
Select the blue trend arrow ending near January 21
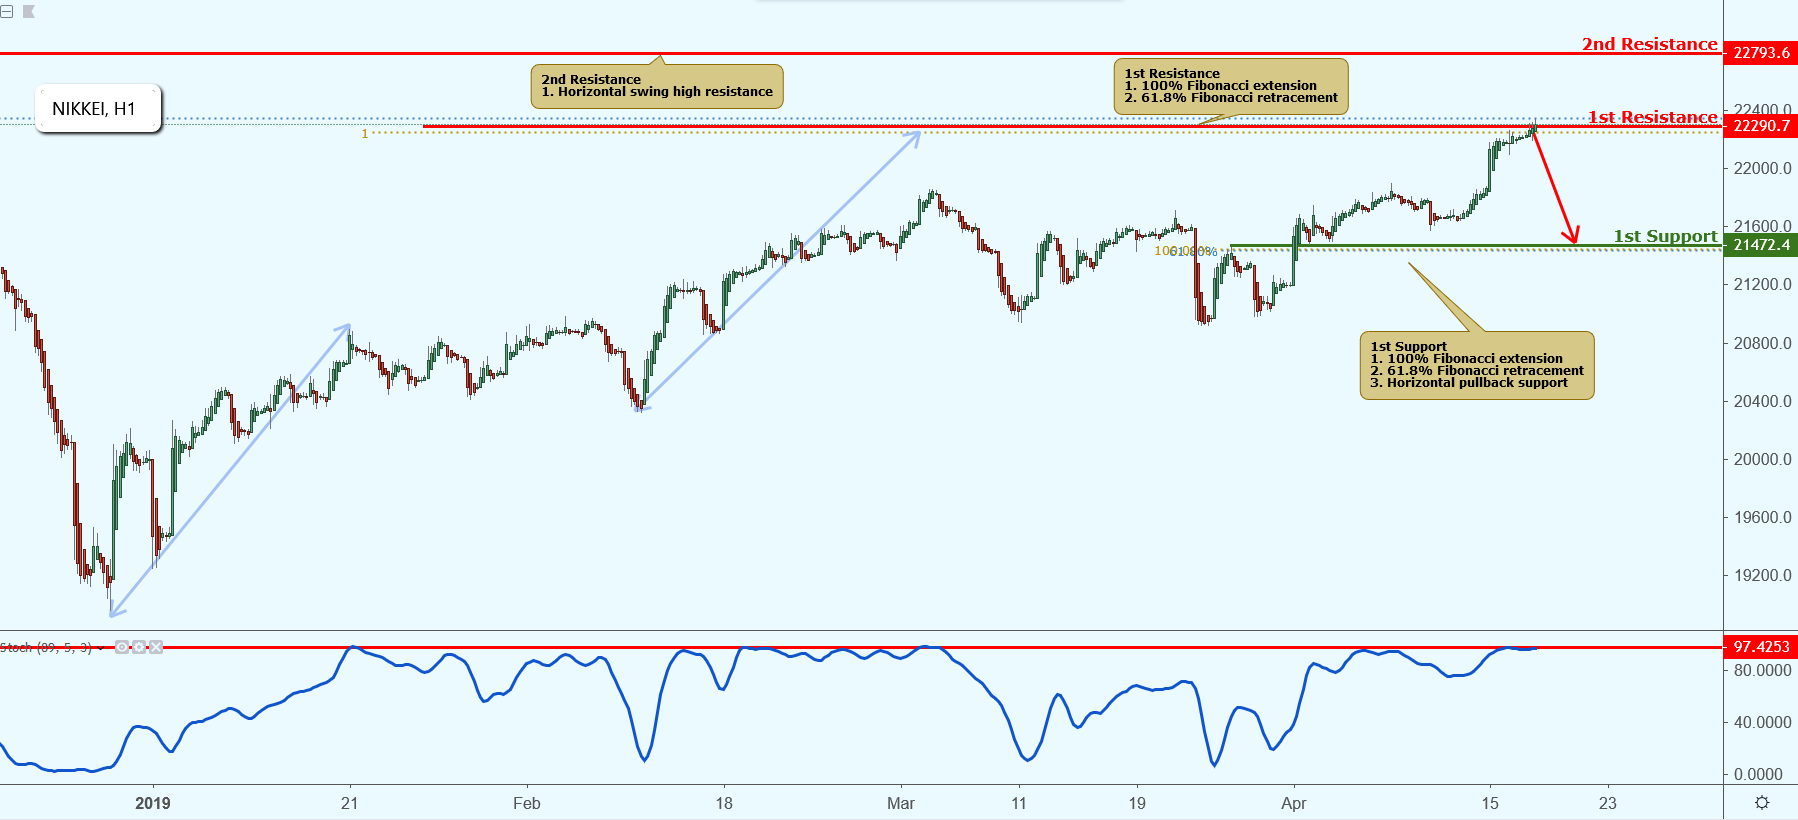point(230,469)
